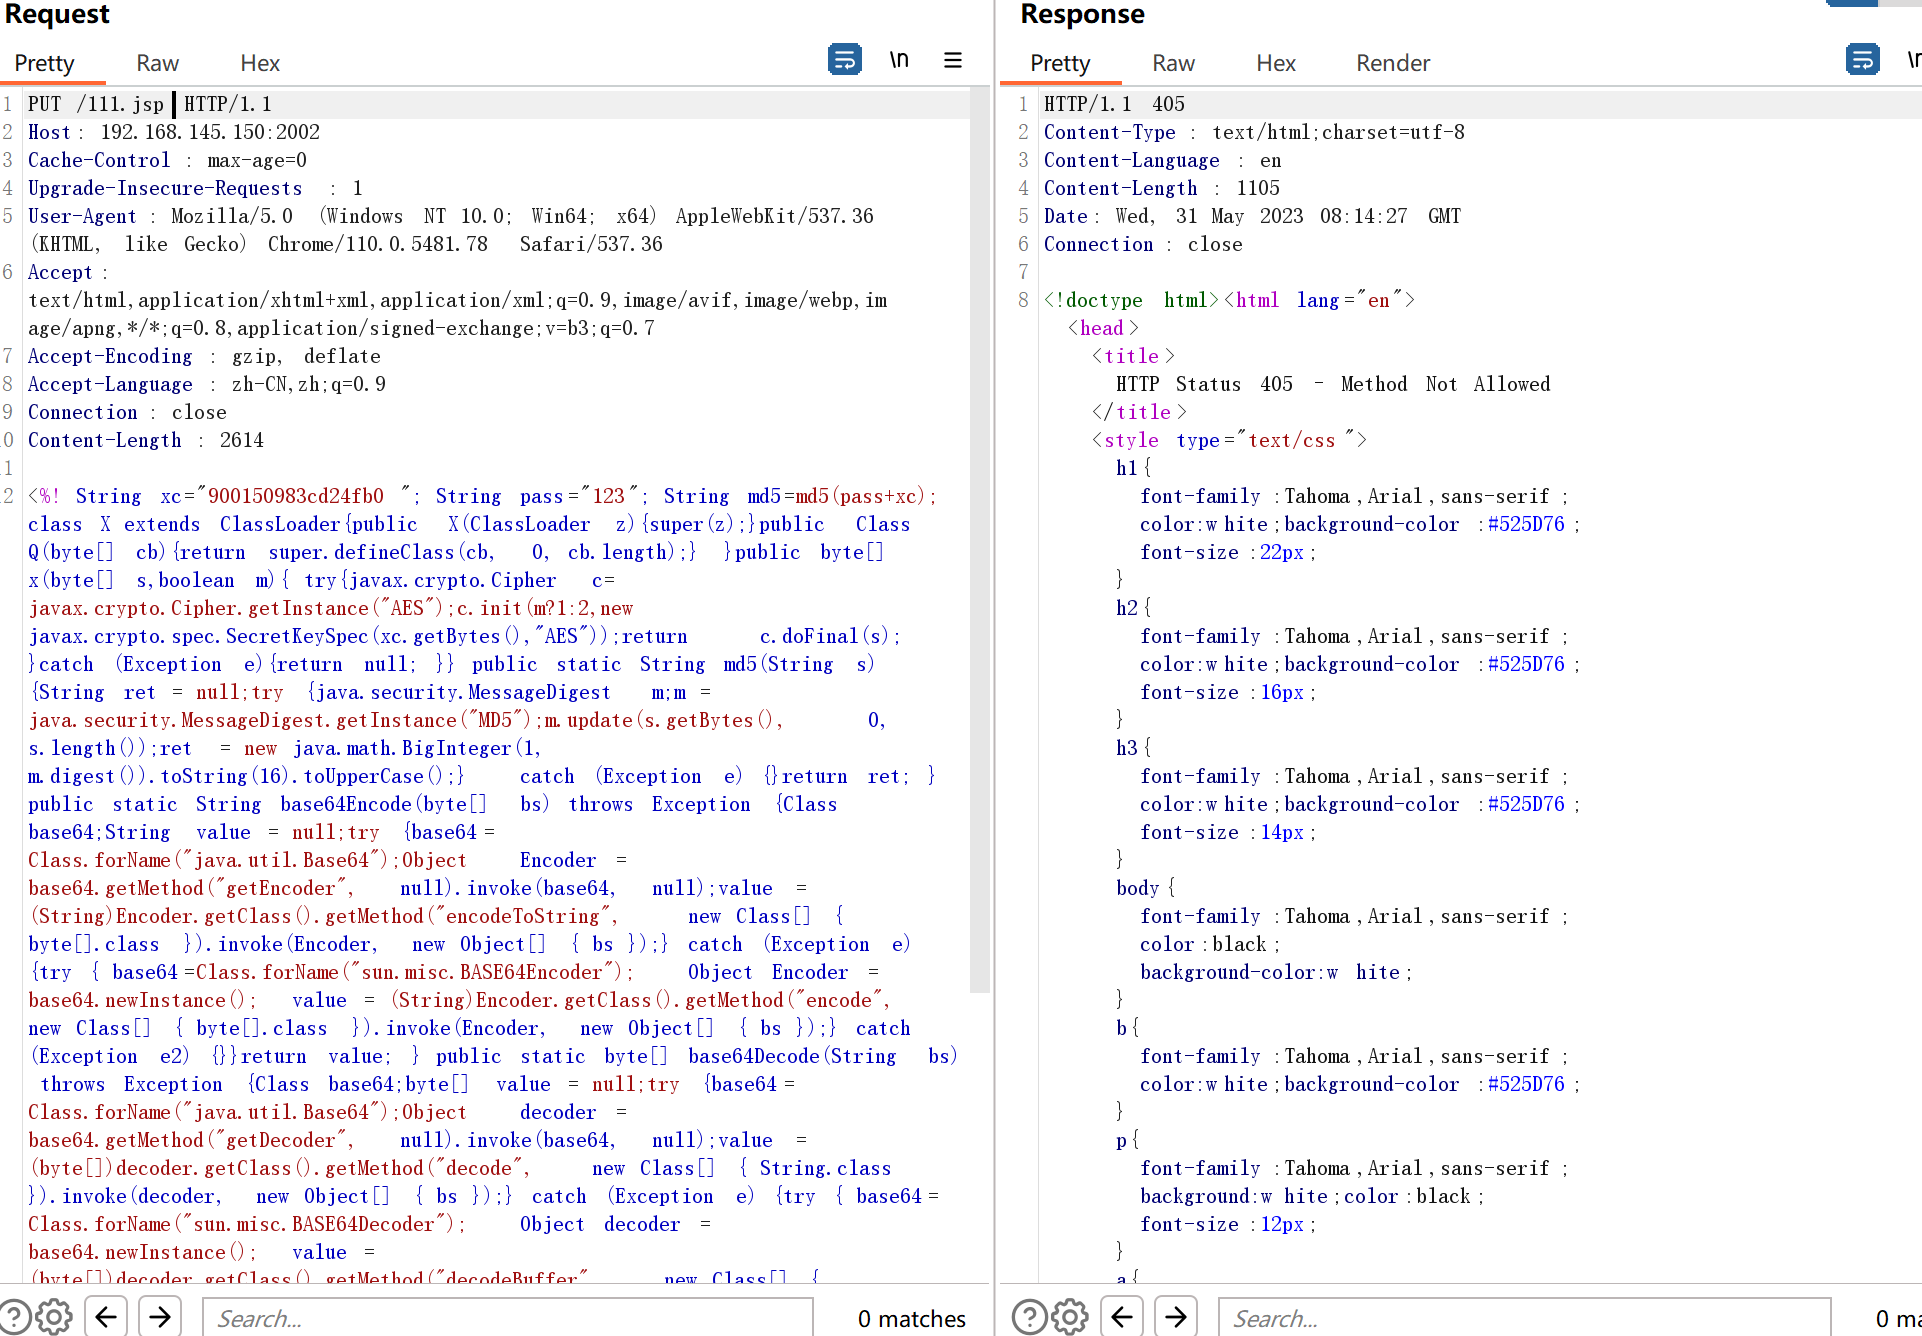Click Content-Length 1105 in response
The image size is (1922, 1336).
click(1162, 188)
